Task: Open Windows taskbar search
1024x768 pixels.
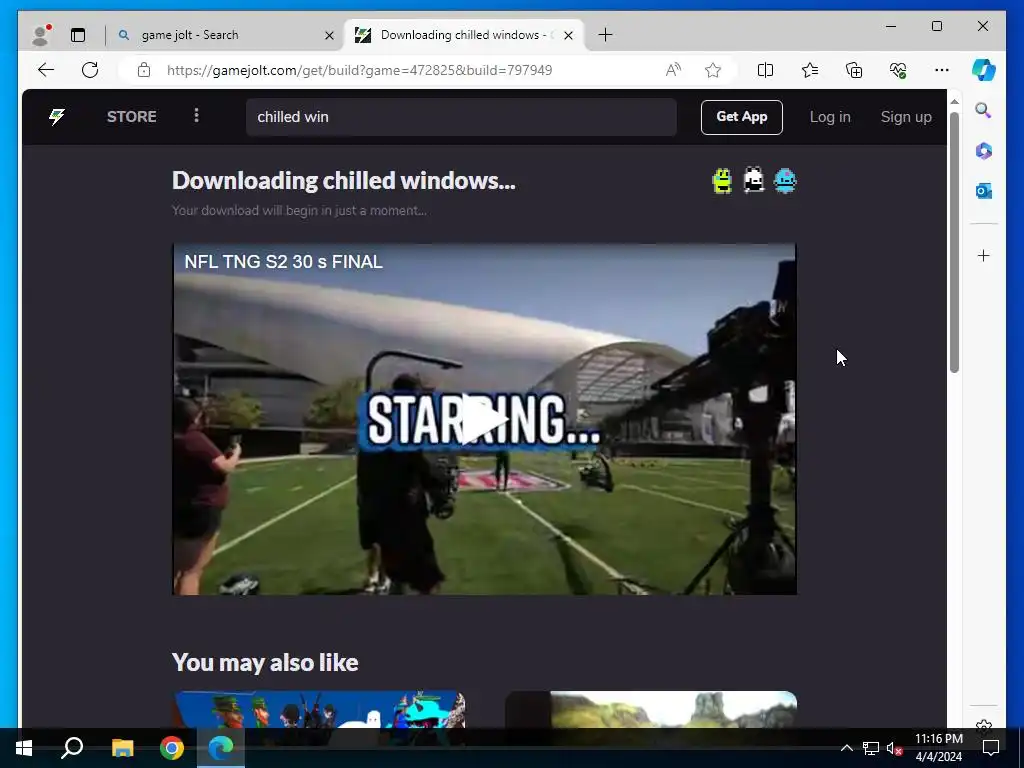Action: coord(72,748)
